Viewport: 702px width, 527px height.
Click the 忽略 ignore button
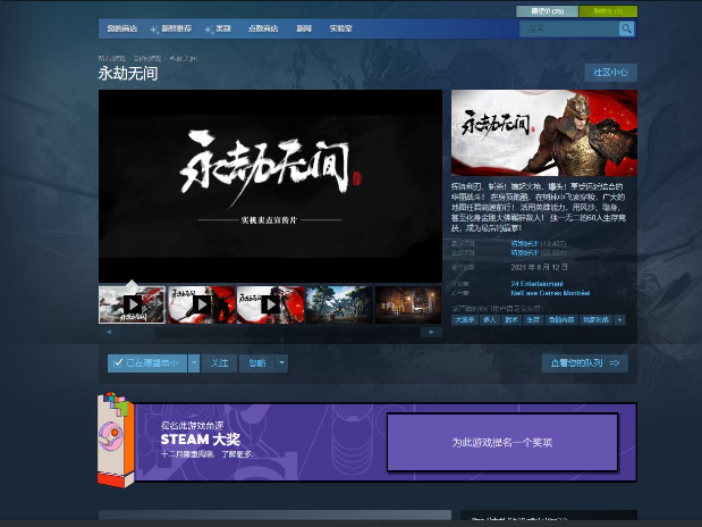pos(257,363)
